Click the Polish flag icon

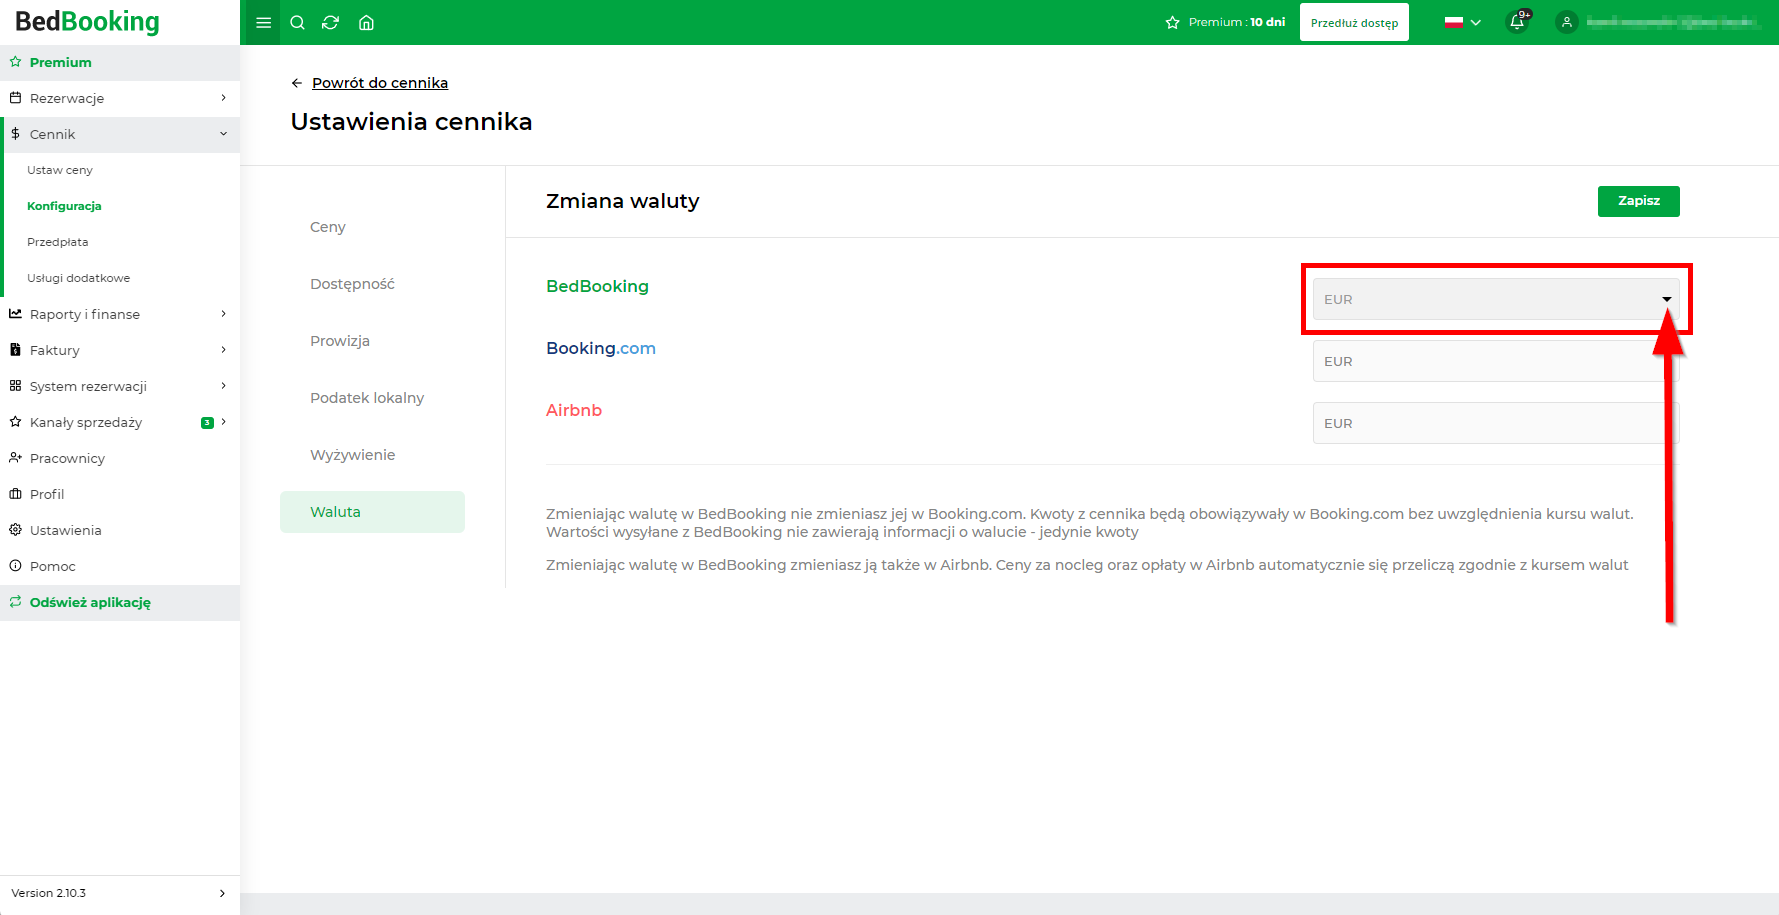point(1454,22)
